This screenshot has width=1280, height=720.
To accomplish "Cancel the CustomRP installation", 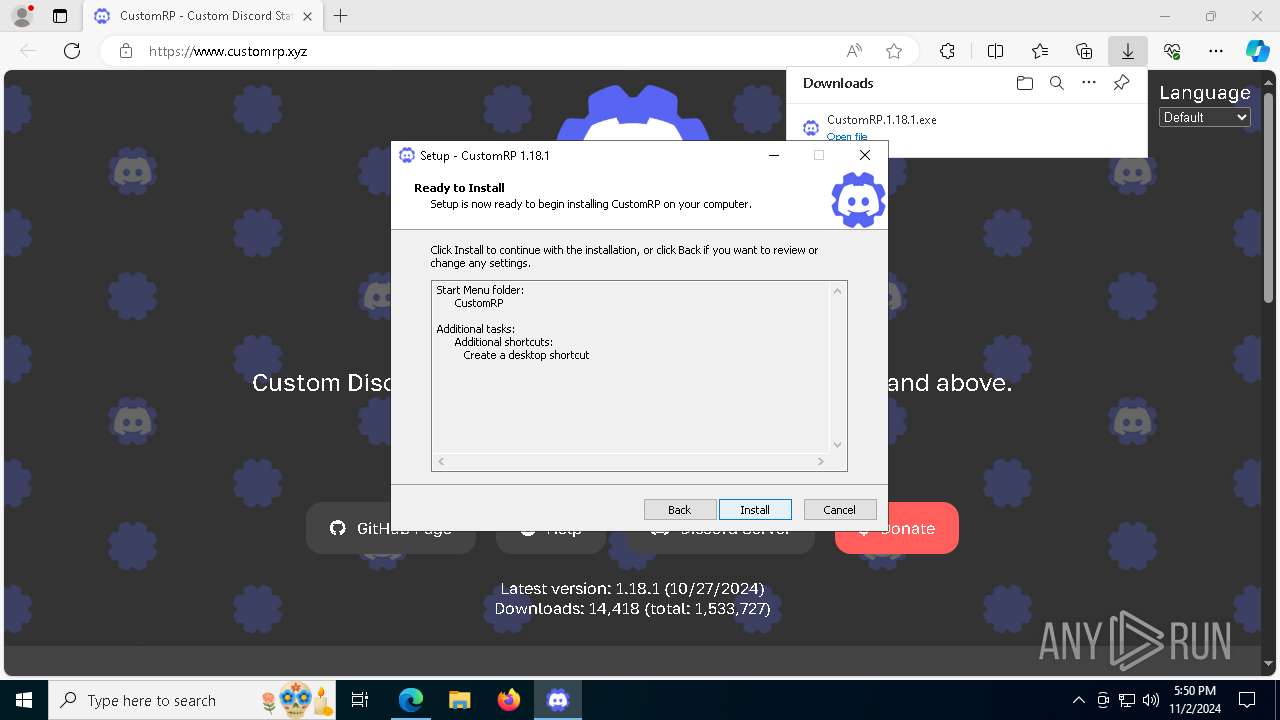I will pyautogui.click(x=840, y=510).
